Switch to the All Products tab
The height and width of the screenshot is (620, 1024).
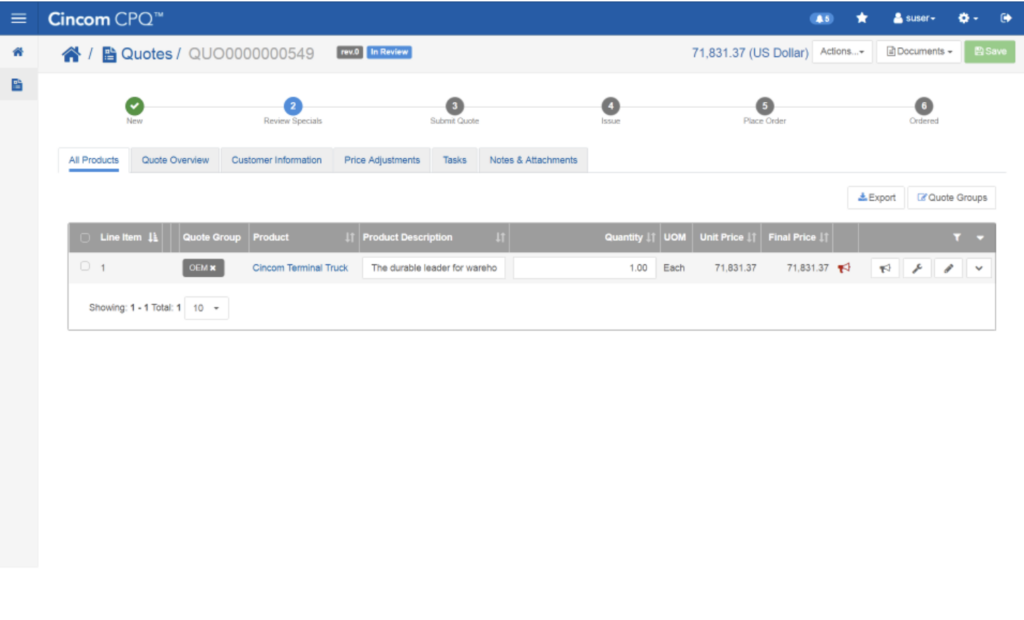tap(94, 160)
